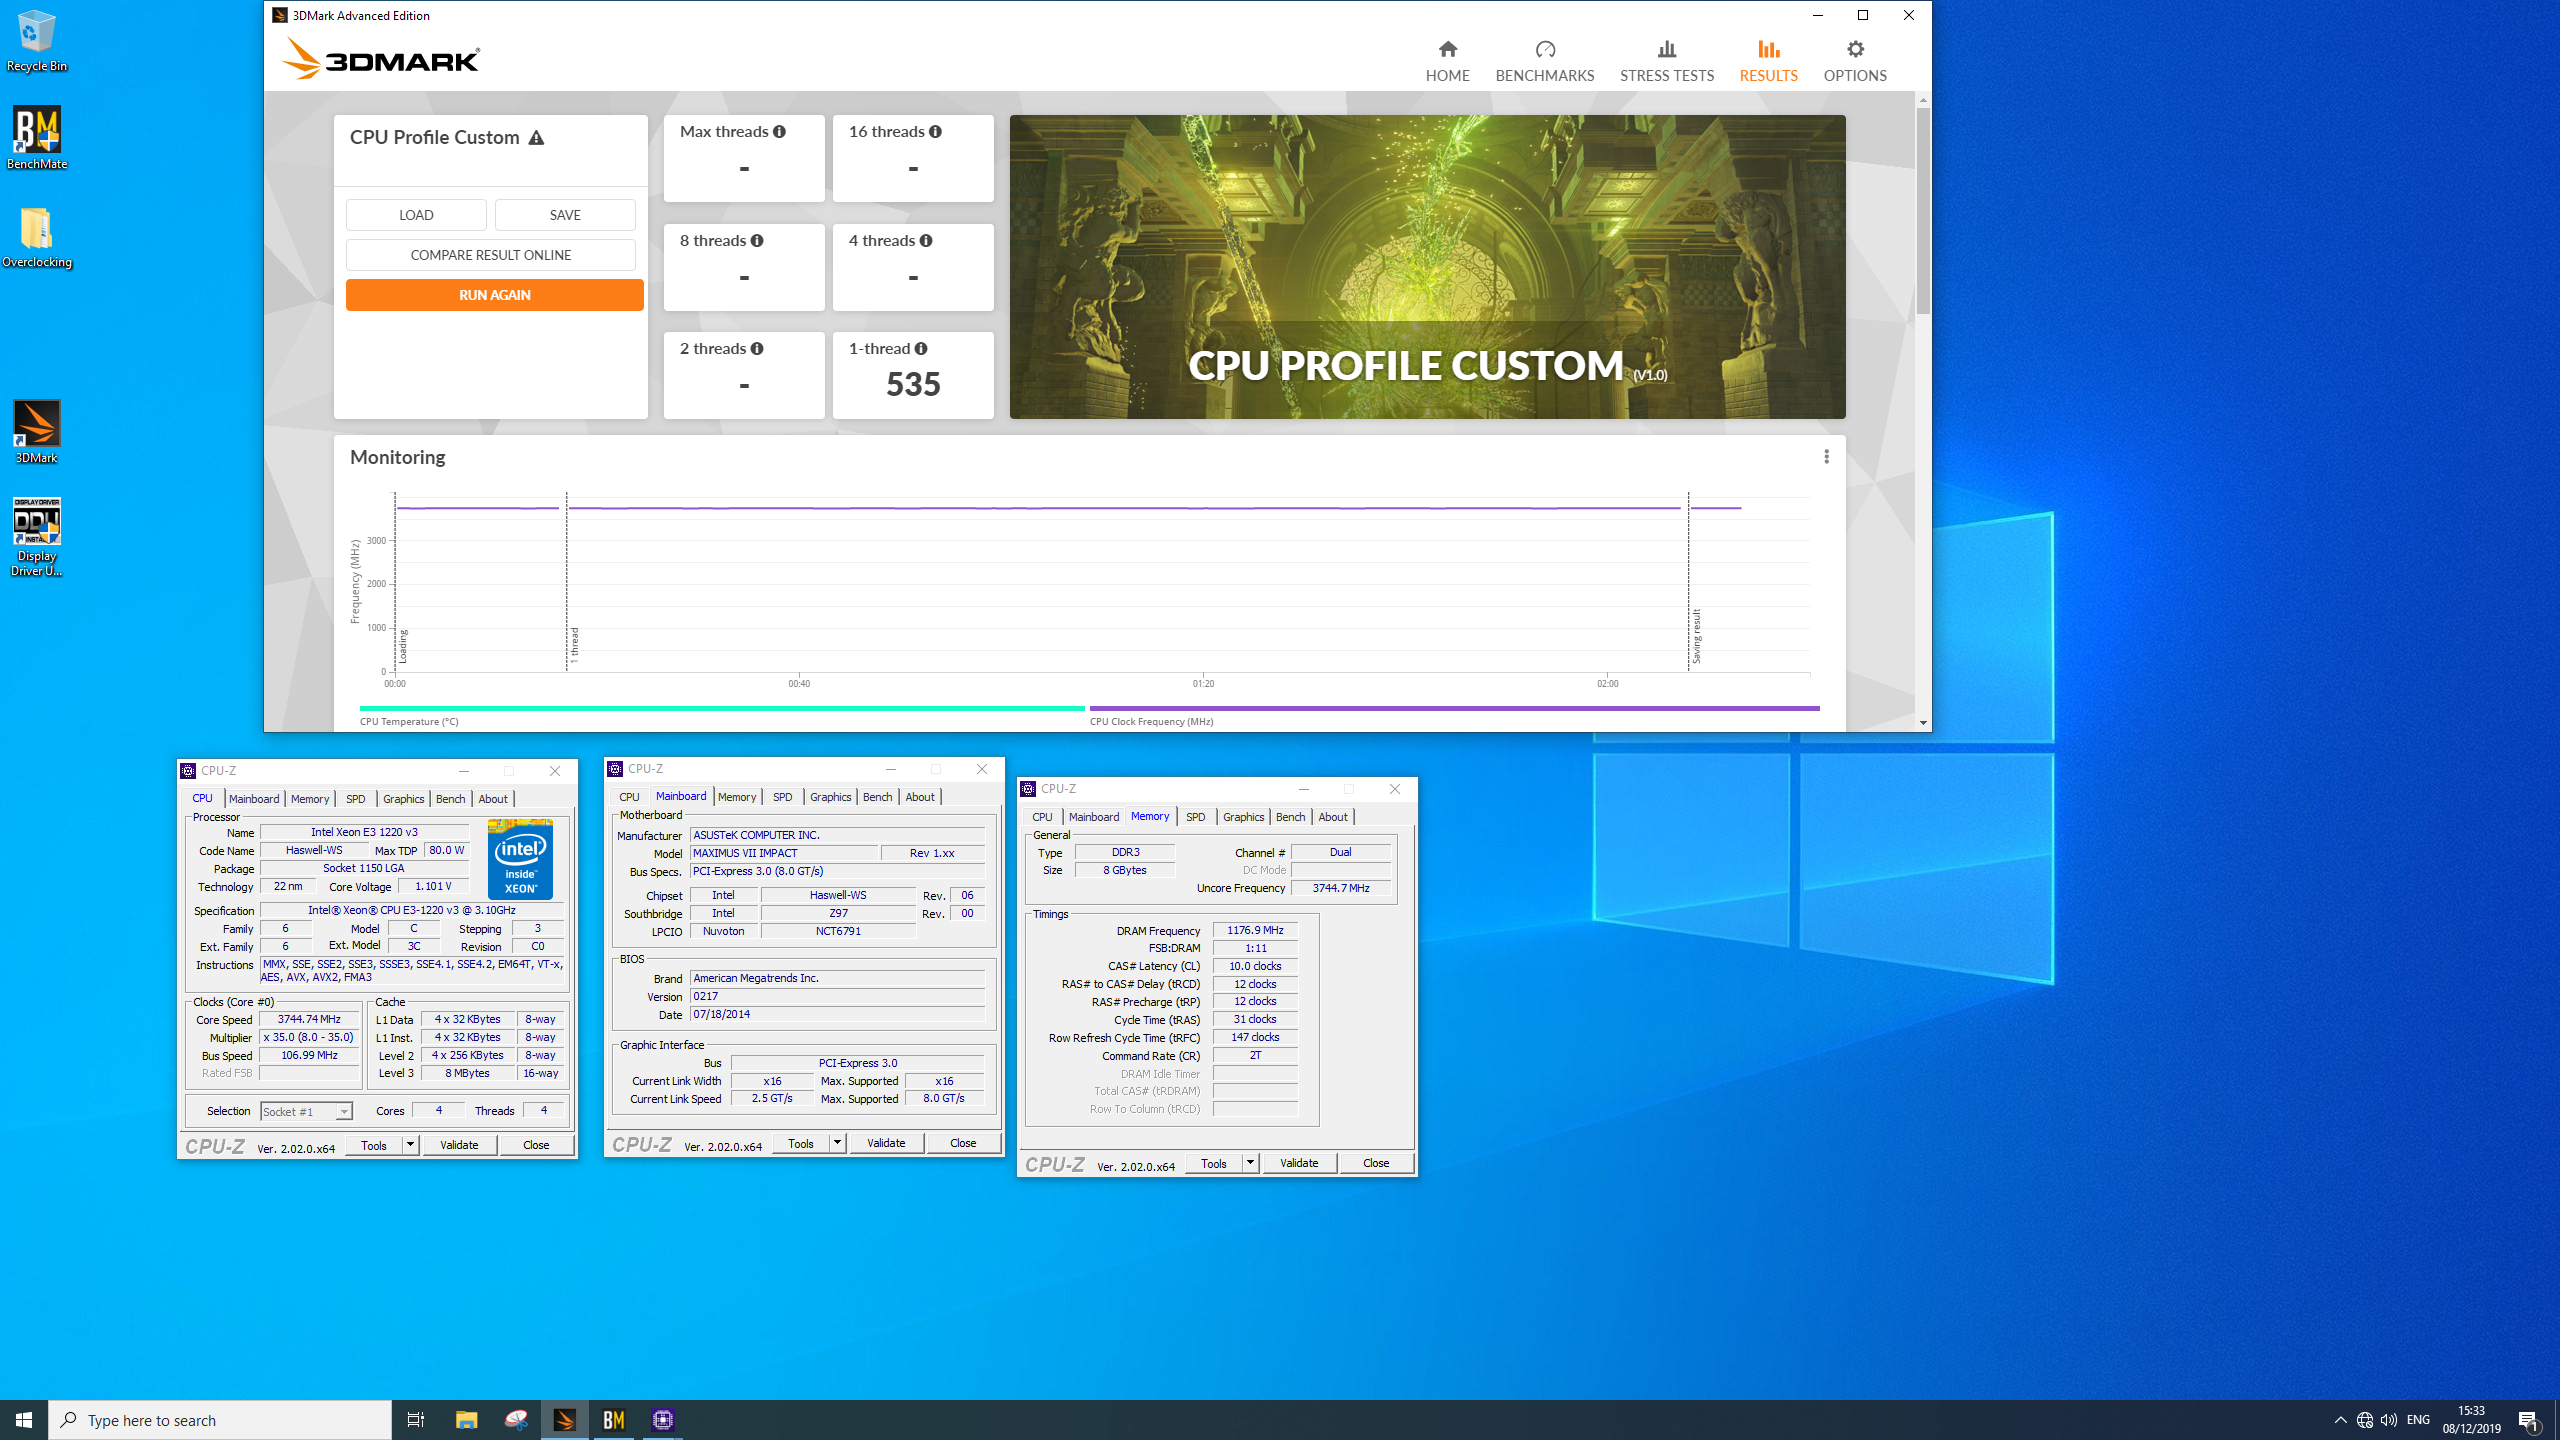Open File Explorer from the taskbar
The image size is (2560, 1440).
pyautogui.click(x=466, y=1420)
